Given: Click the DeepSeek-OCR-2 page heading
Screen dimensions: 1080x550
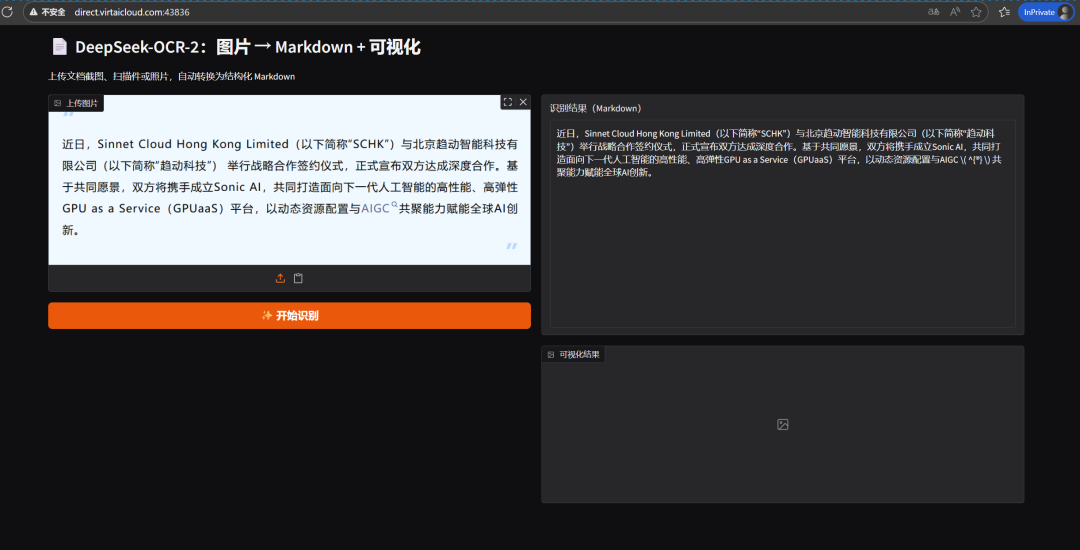Looking at the screenshot, I should pos(248,47).
